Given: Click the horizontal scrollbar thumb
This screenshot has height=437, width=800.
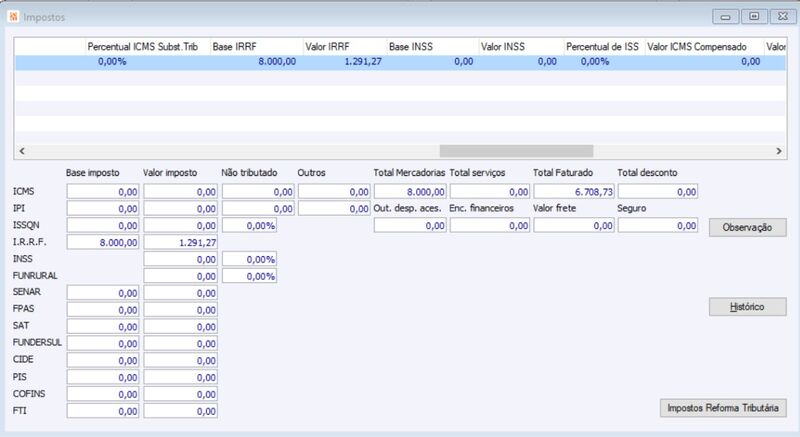Looking at the screenshot, I should pyautogui.click(x=516, y=151).
